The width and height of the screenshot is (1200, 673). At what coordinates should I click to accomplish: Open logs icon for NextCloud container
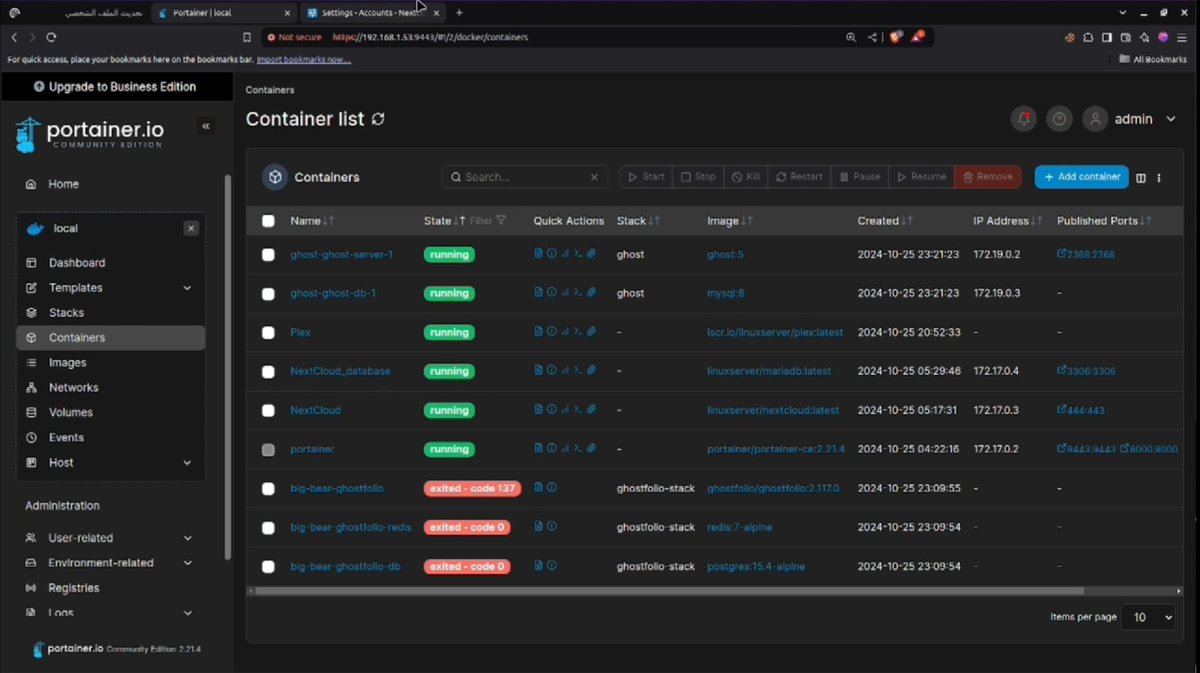(x=539, y=410)
